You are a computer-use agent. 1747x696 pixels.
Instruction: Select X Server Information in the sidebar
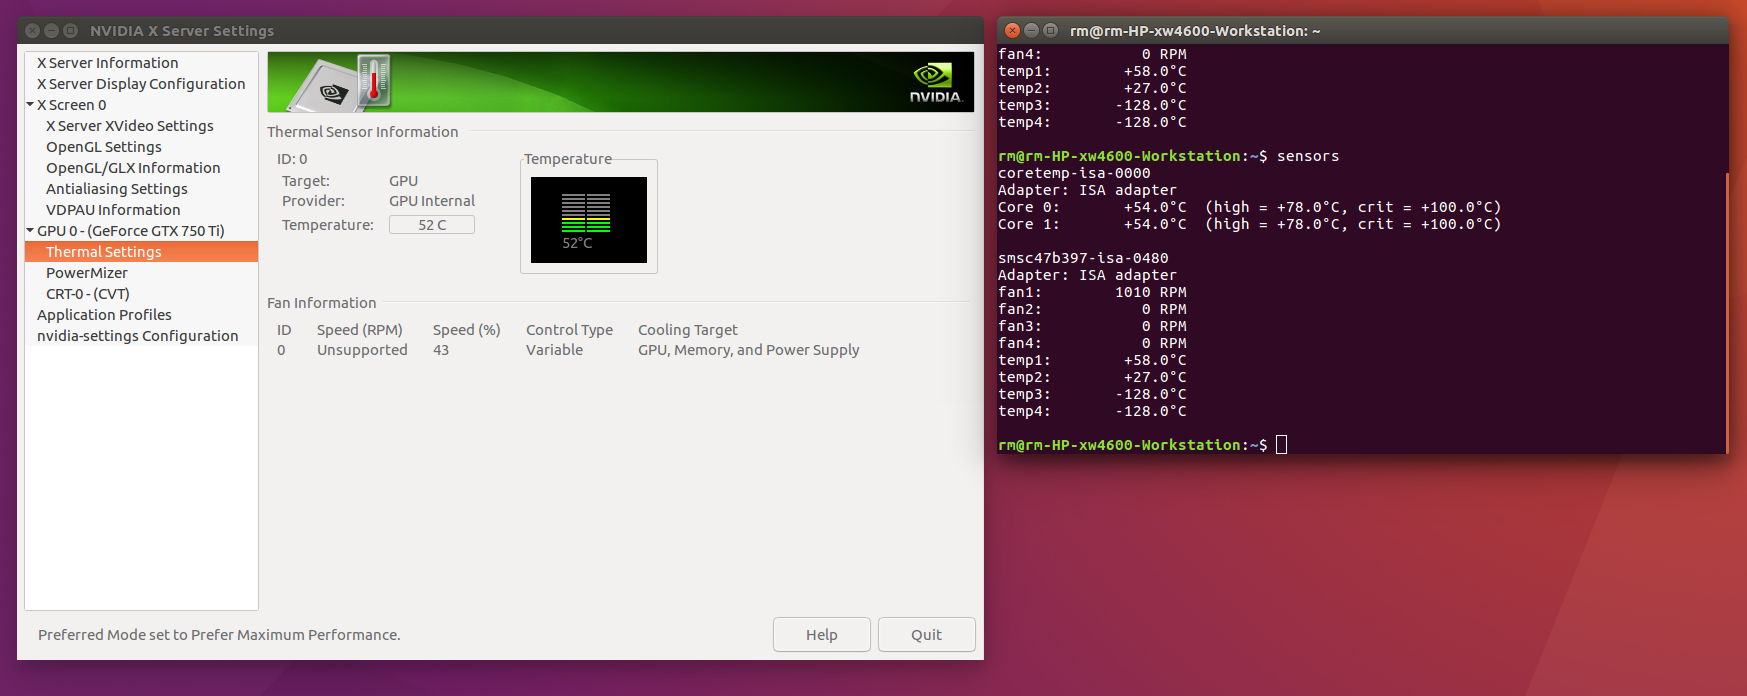click(107, 63)
